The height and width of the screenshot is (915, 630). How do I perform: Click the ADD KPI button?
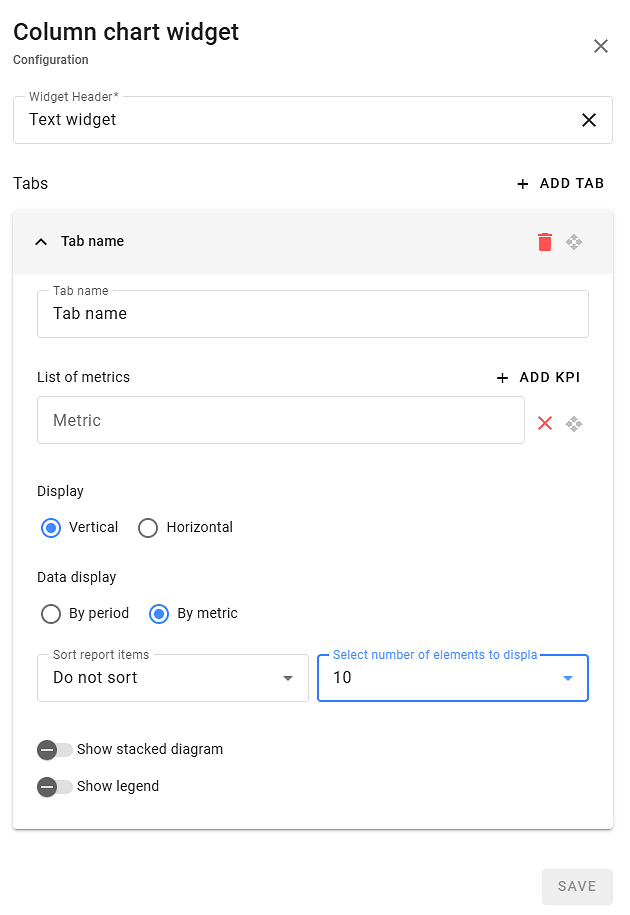coord(538,378)
